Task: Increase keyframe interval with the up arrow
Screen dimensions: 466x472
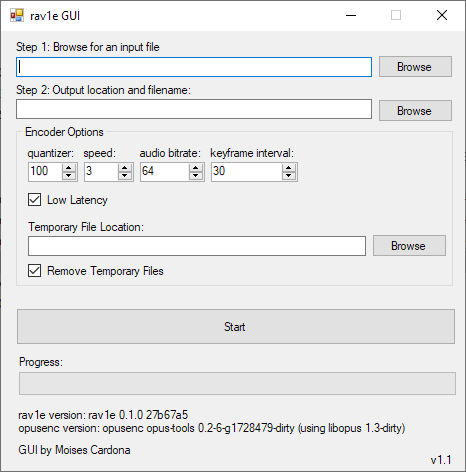Action: [x=289, y=168]
